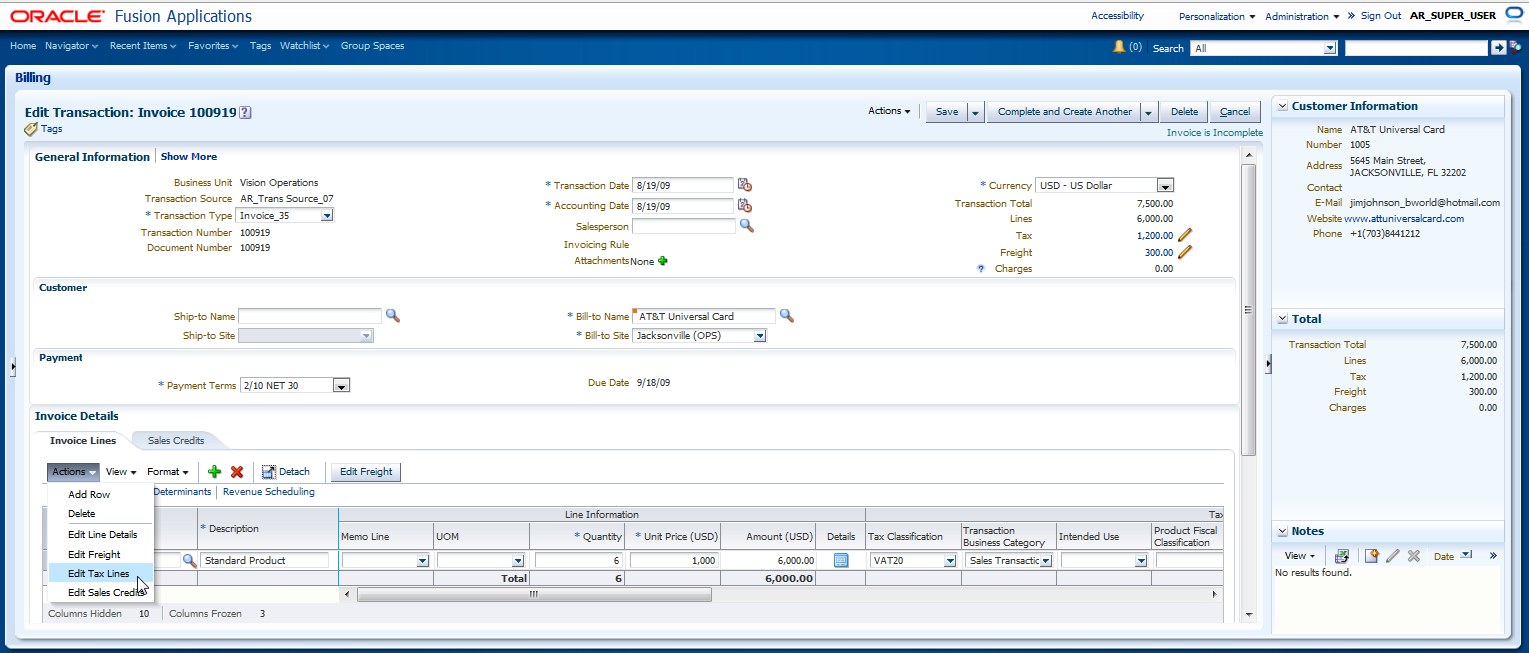Open the Details icon in the Standard Product row
1529x653 pixels.
(x=841, y=561)
